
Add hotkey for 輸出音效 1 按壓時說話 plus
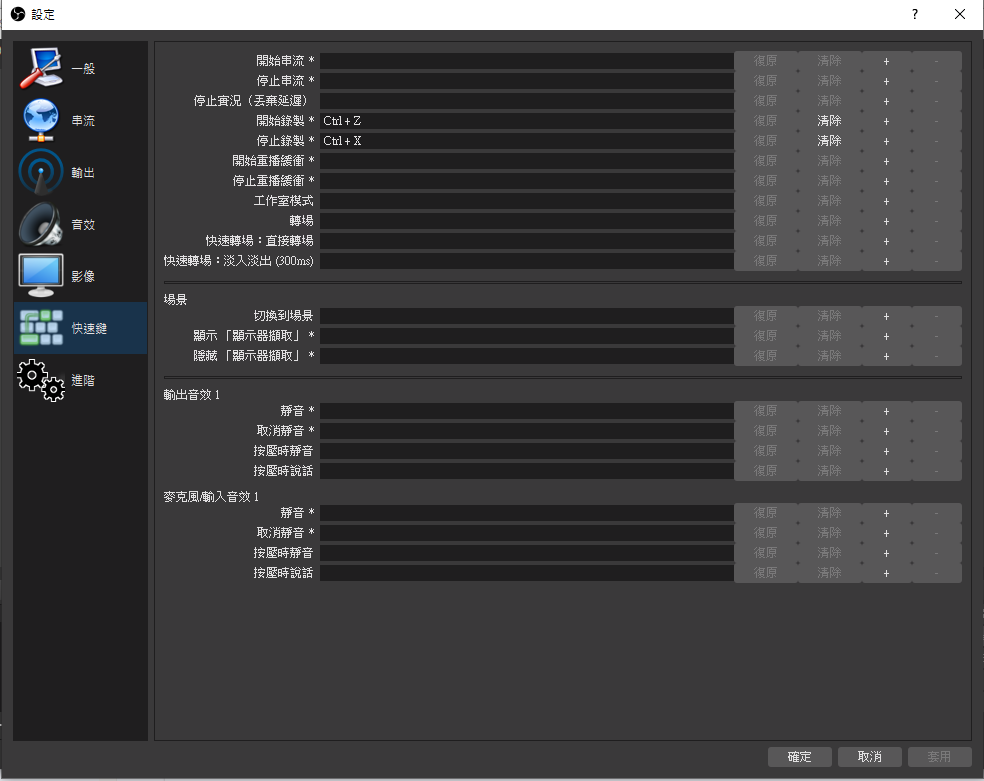[x=886, y=472]
